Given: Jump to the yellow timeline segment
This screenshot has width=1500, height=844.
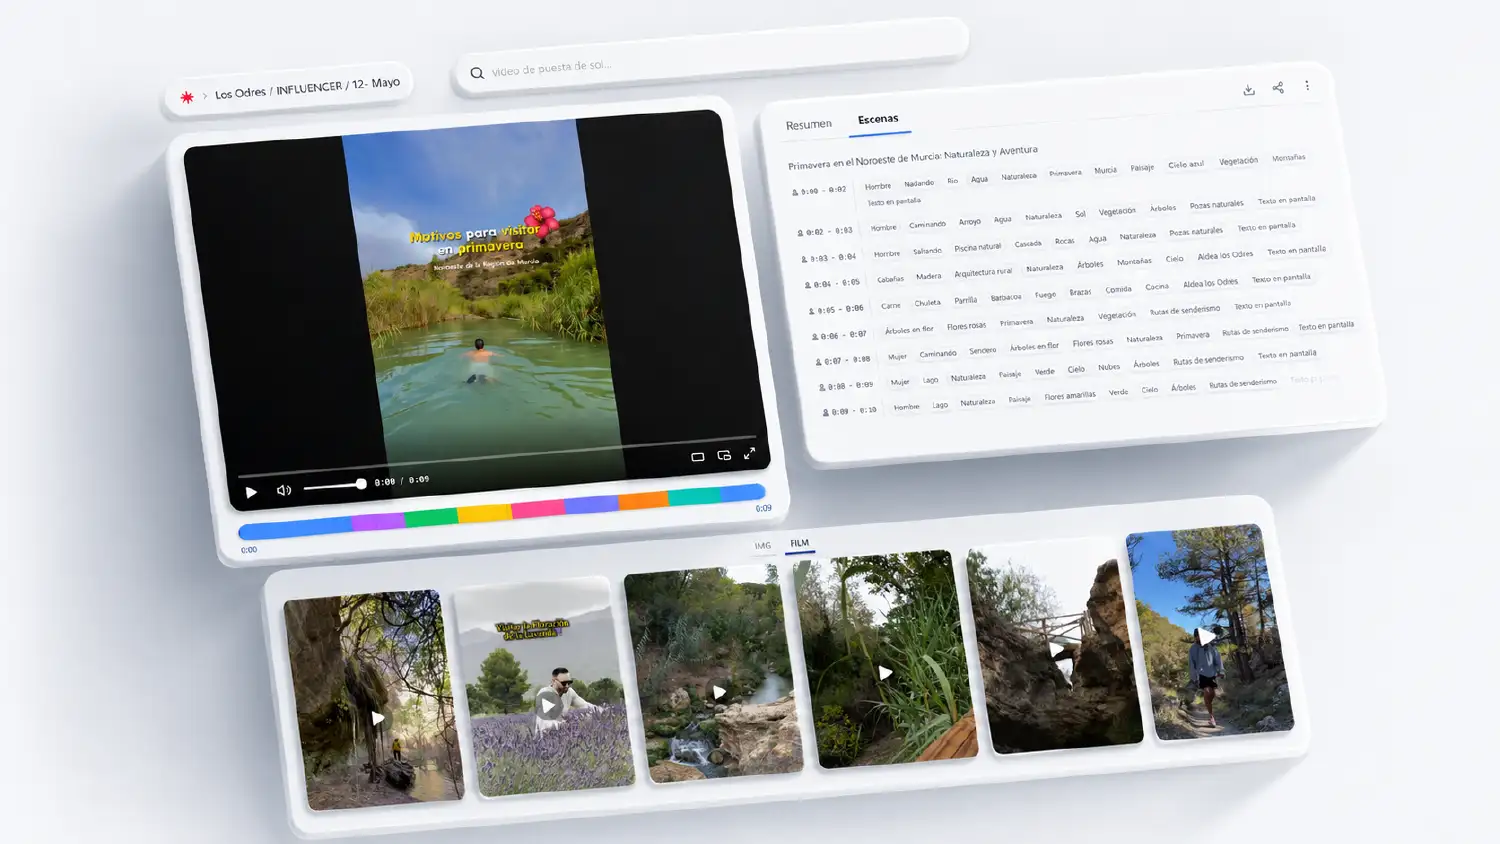Looking at the screenshot, I should [x=484, y=514].
